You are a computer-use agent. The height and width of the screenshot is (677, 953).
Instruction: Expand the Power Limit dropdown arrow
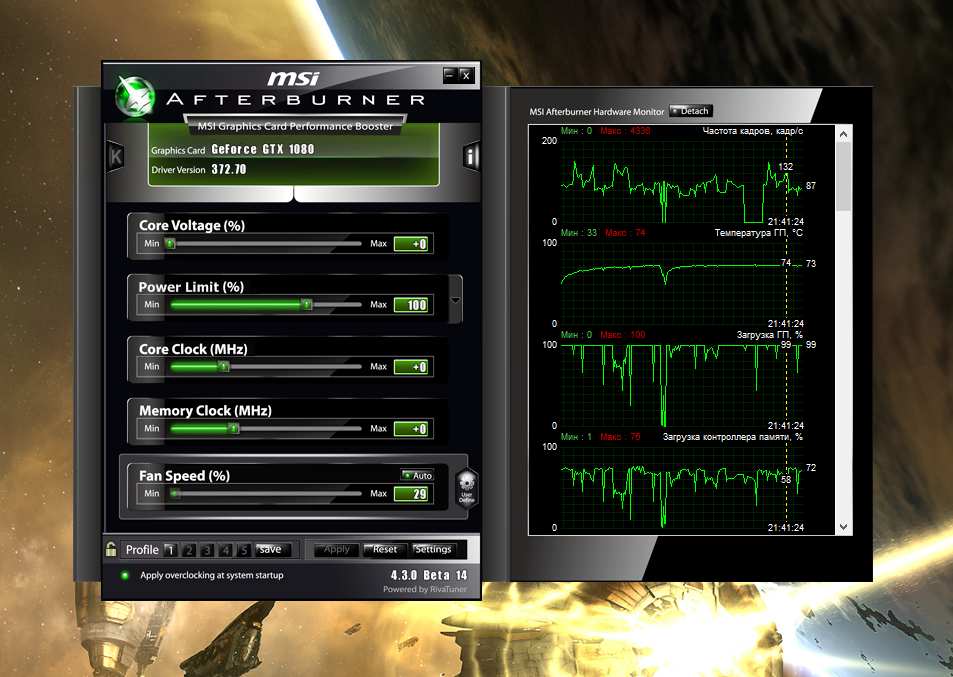455,300
